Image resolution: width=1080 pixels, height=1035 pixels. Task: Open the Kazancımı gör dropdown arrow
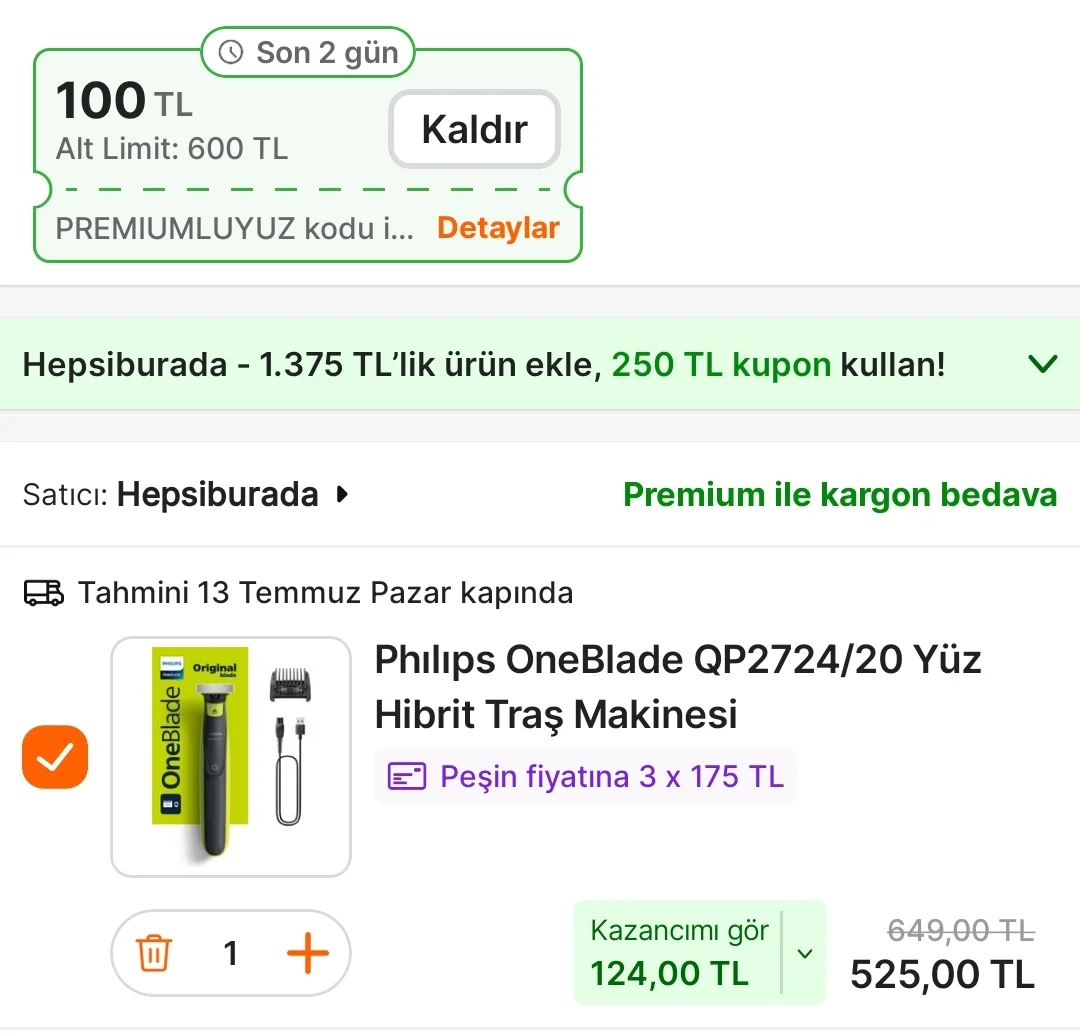click(x=805, y=953)
